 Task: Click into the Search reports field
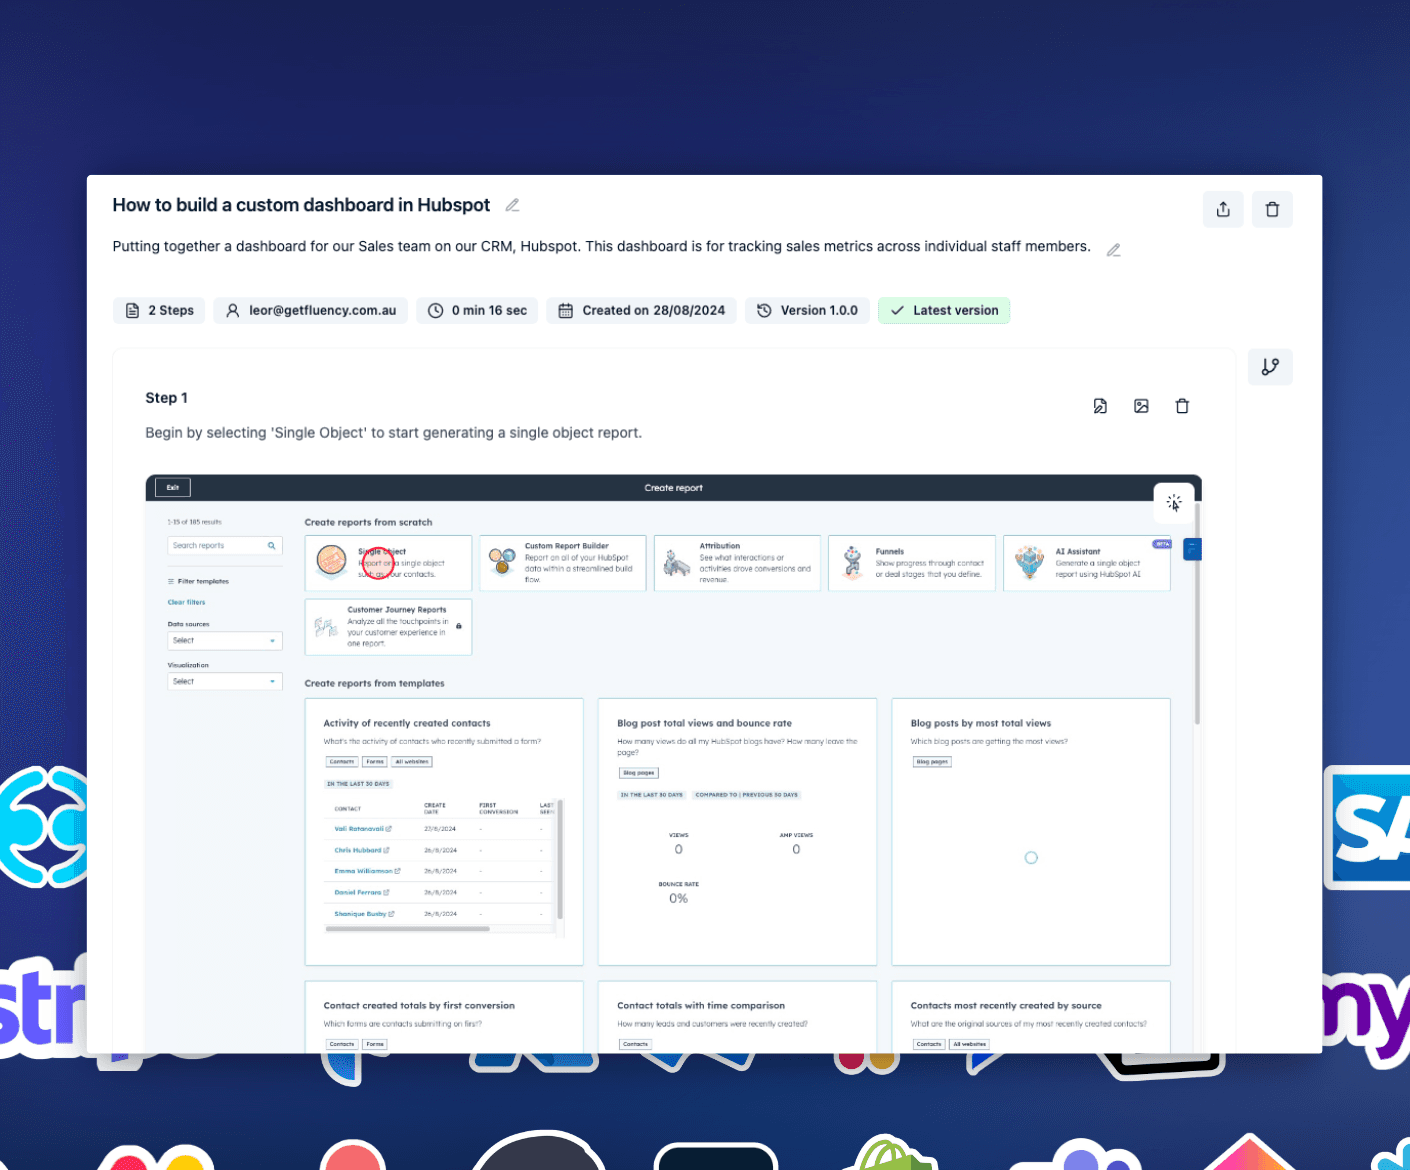pyautogui.click(x=225, y=546)
